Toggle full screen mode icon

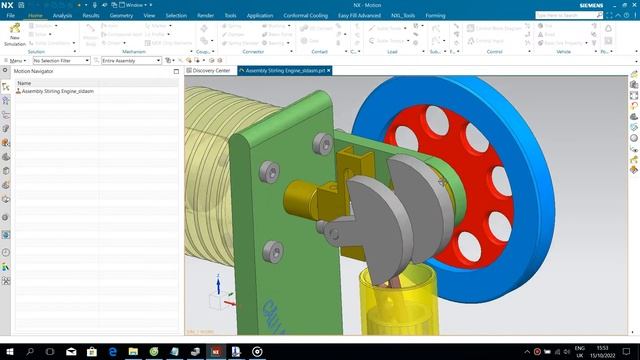point(609,16)
